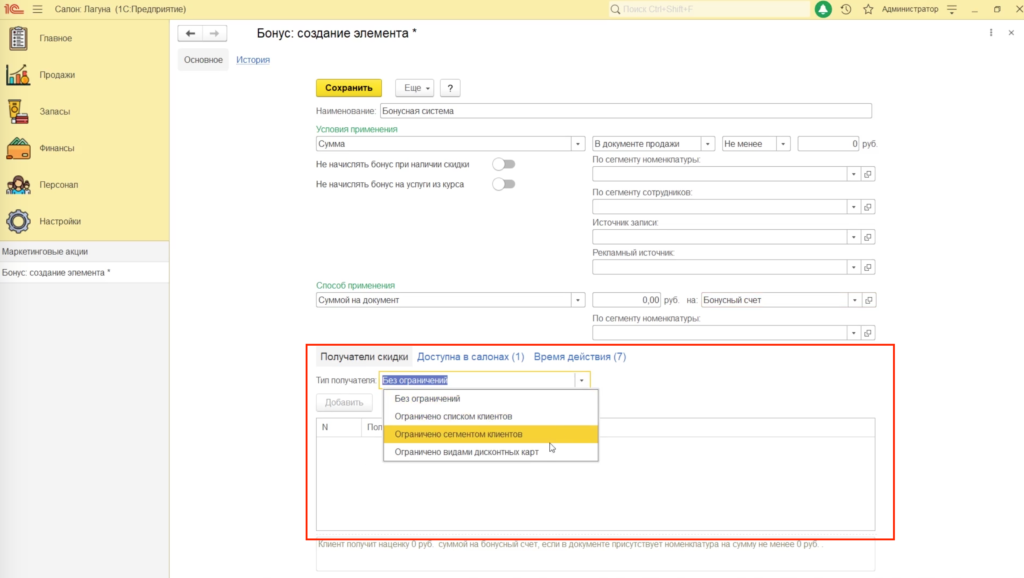Open the Условия применения section link
This screenshot has width=1024, height=578.
[x=357, y=129]
